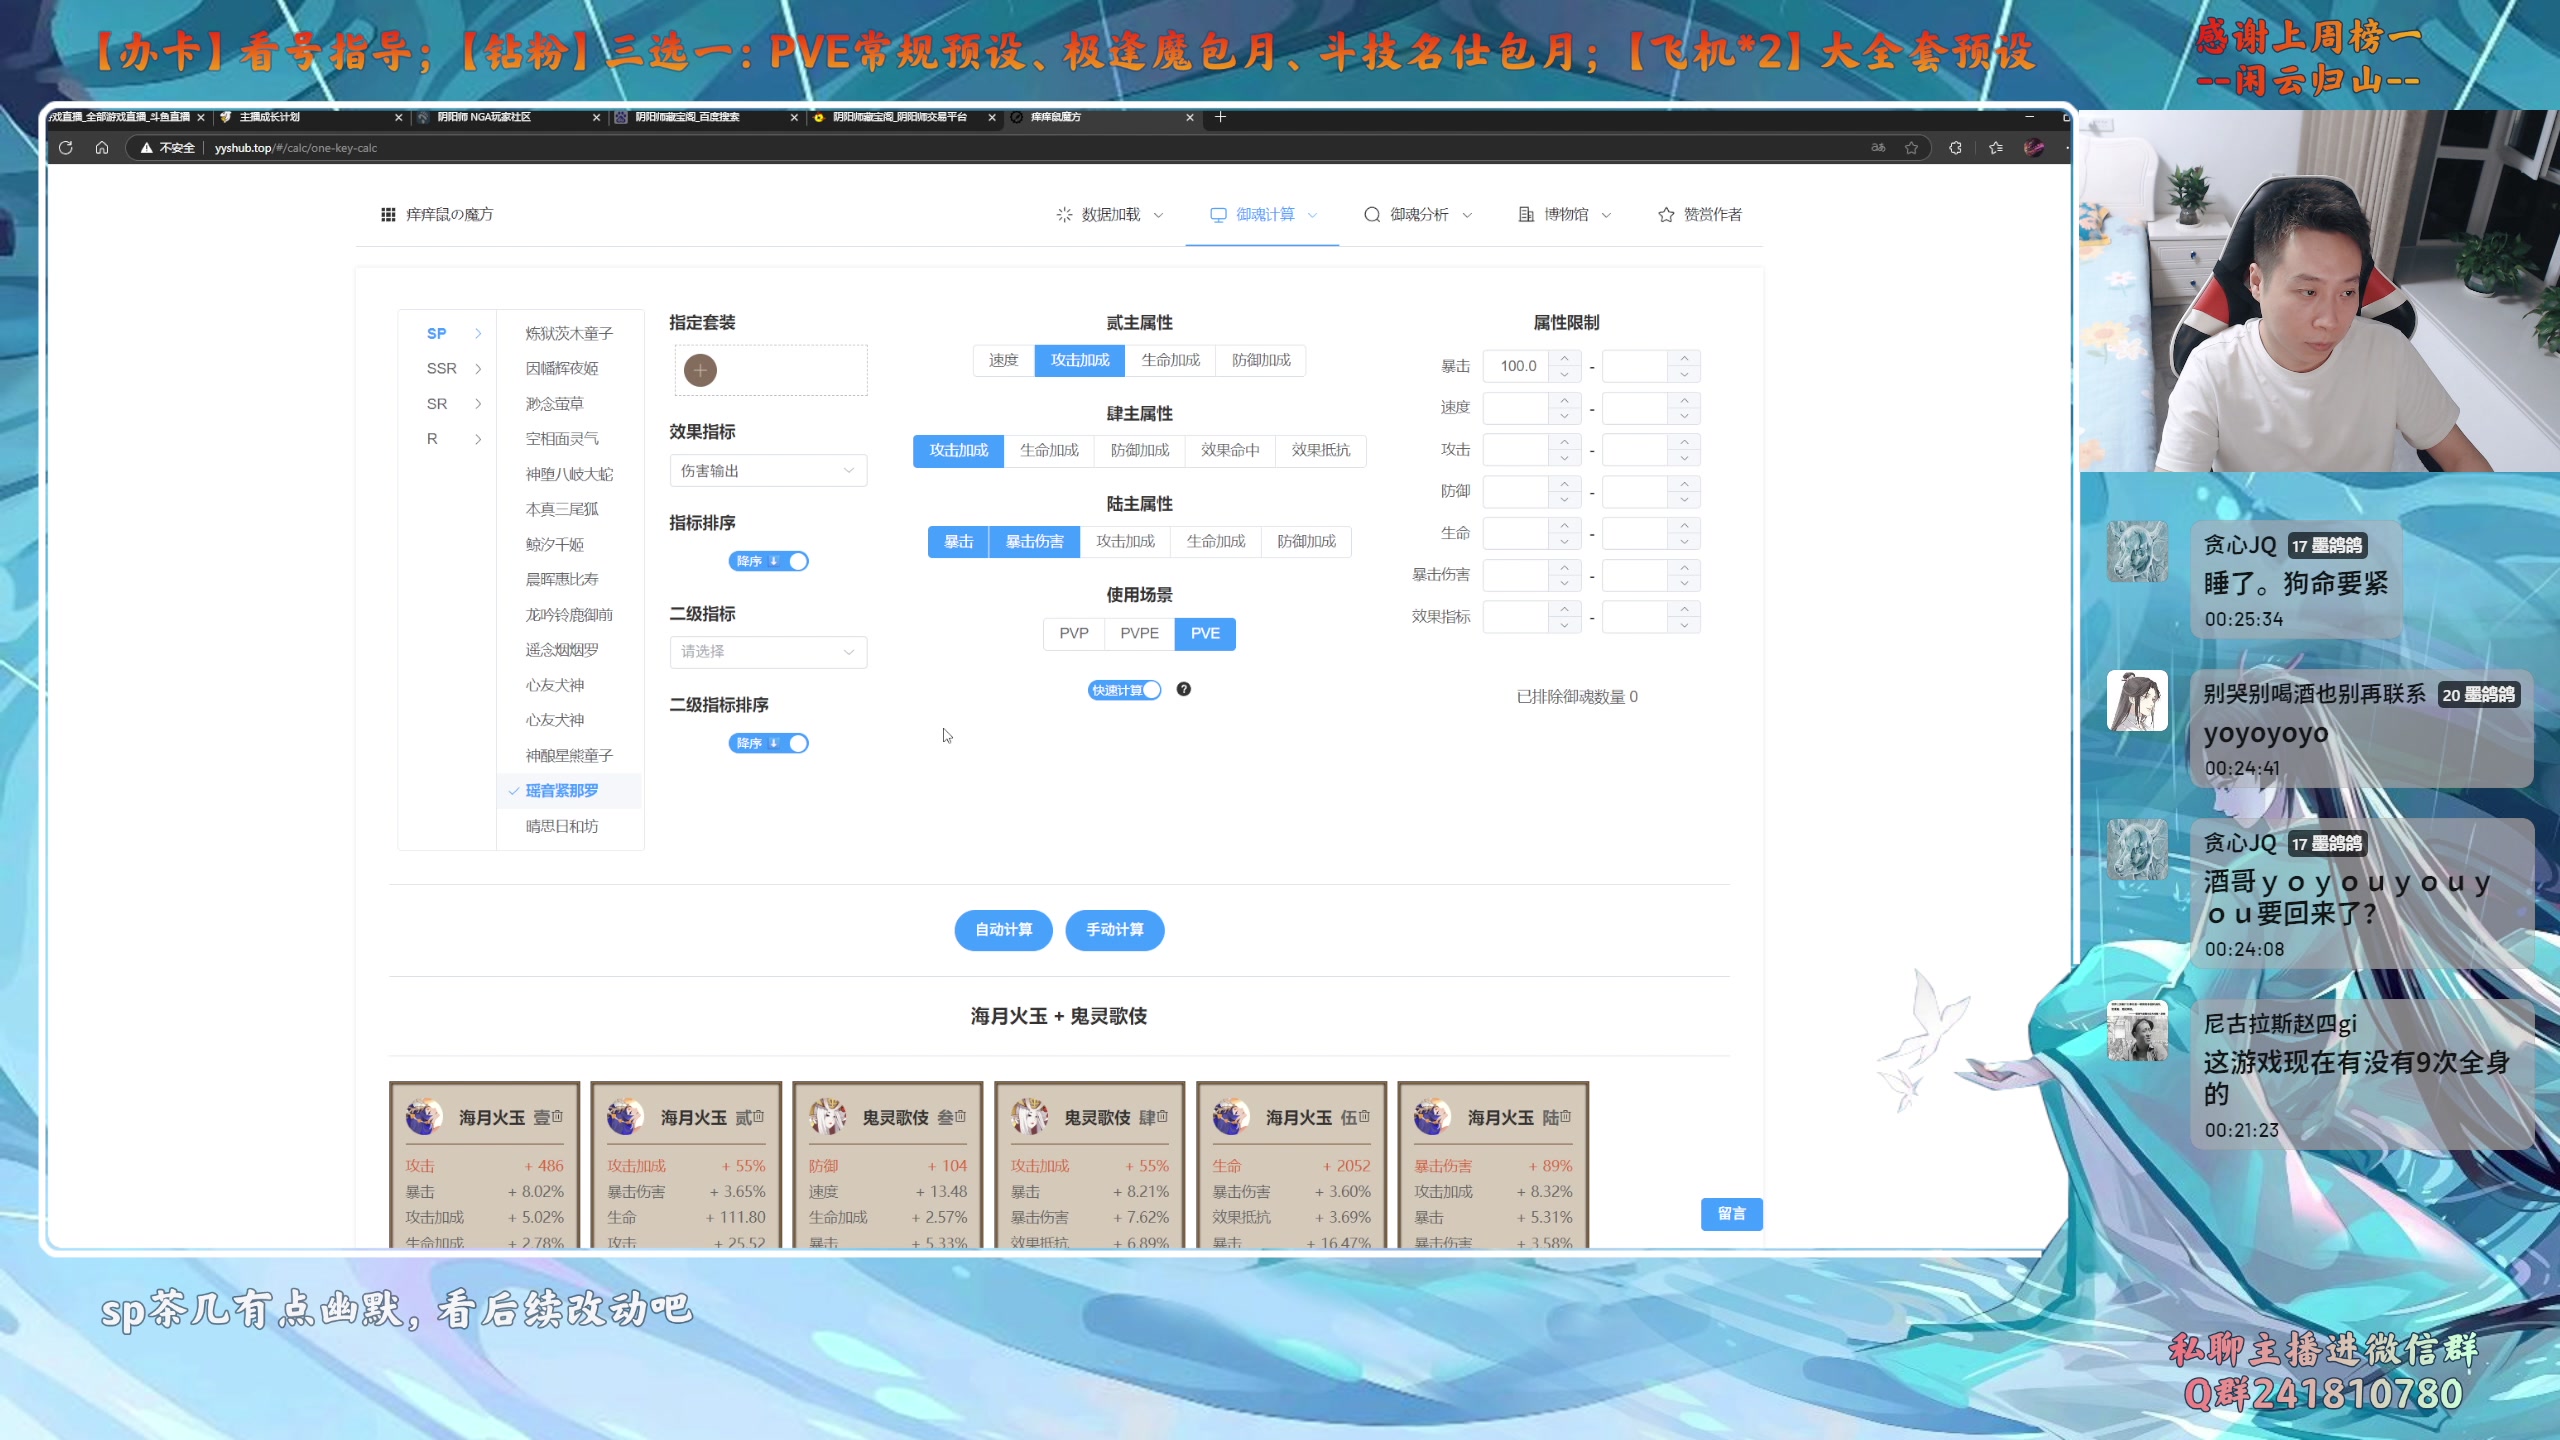The image size is (2560, 1440).
Task: Click the 自动计算 button
Action: click(x=1003, y=930)
